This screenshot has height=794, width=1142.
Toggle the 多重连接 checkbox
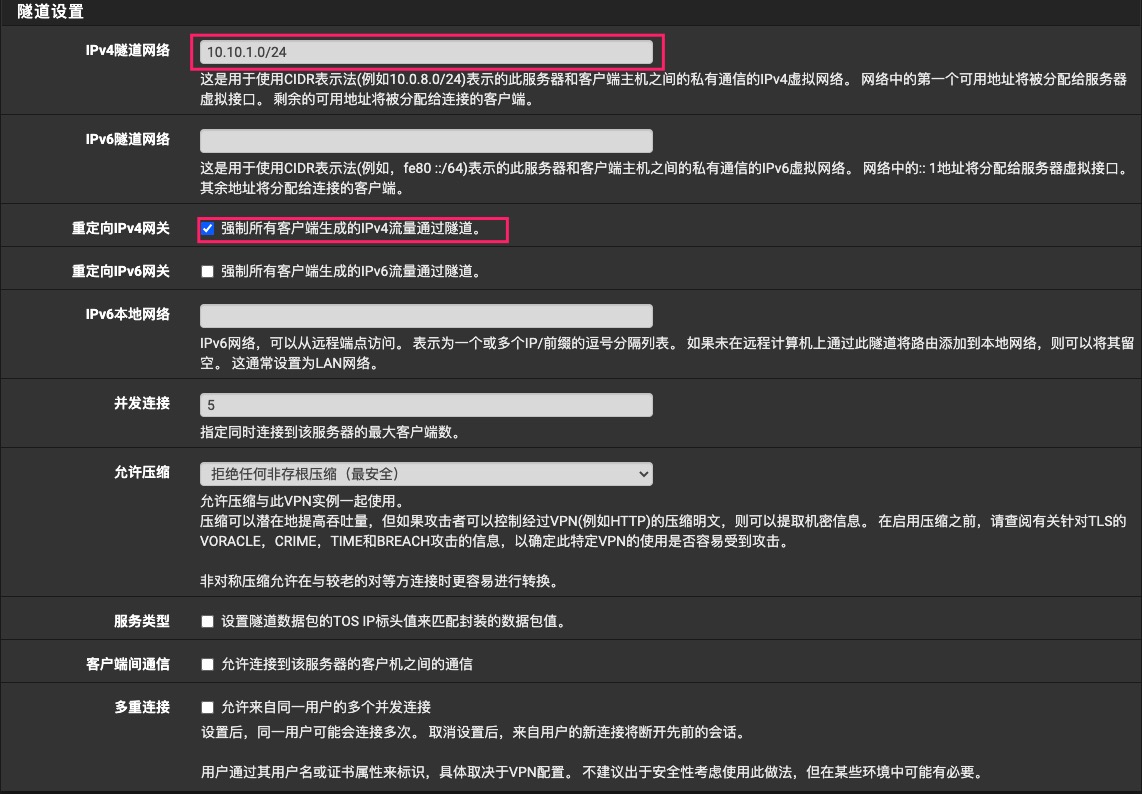[x=208, y=707]
